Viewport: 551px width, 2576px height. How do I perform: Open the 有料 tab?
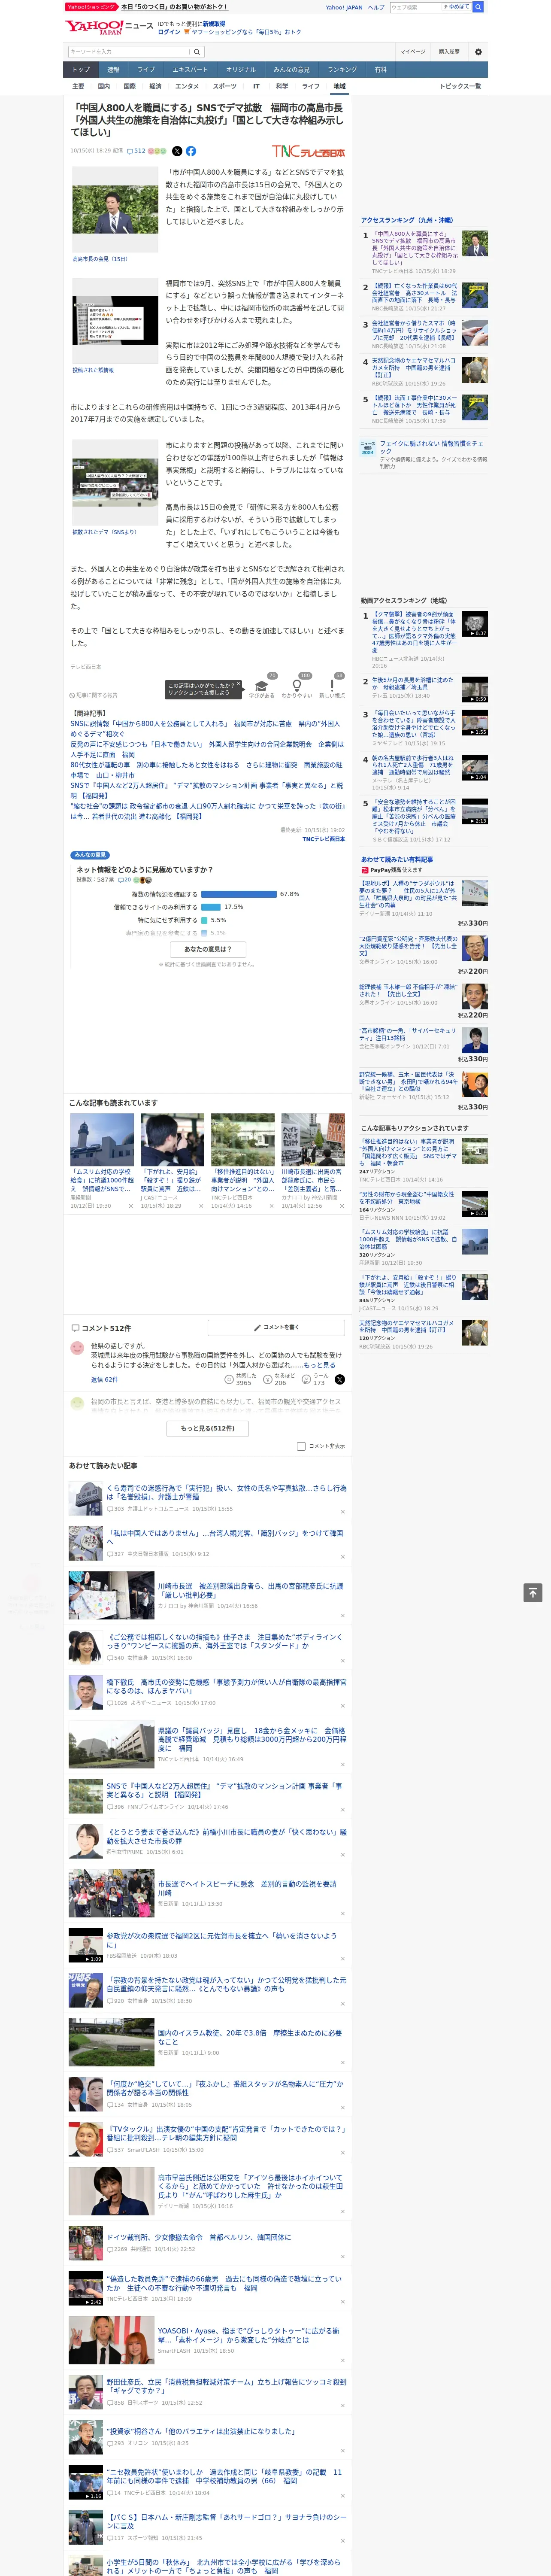381,70
